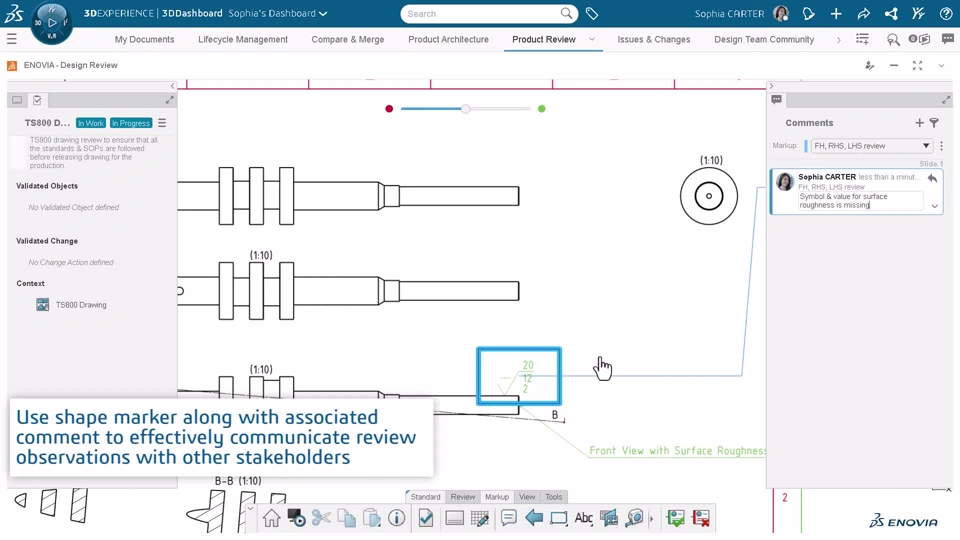
Task: Open the Design Review widget dropdown chevron
Action: coord(941,66)
